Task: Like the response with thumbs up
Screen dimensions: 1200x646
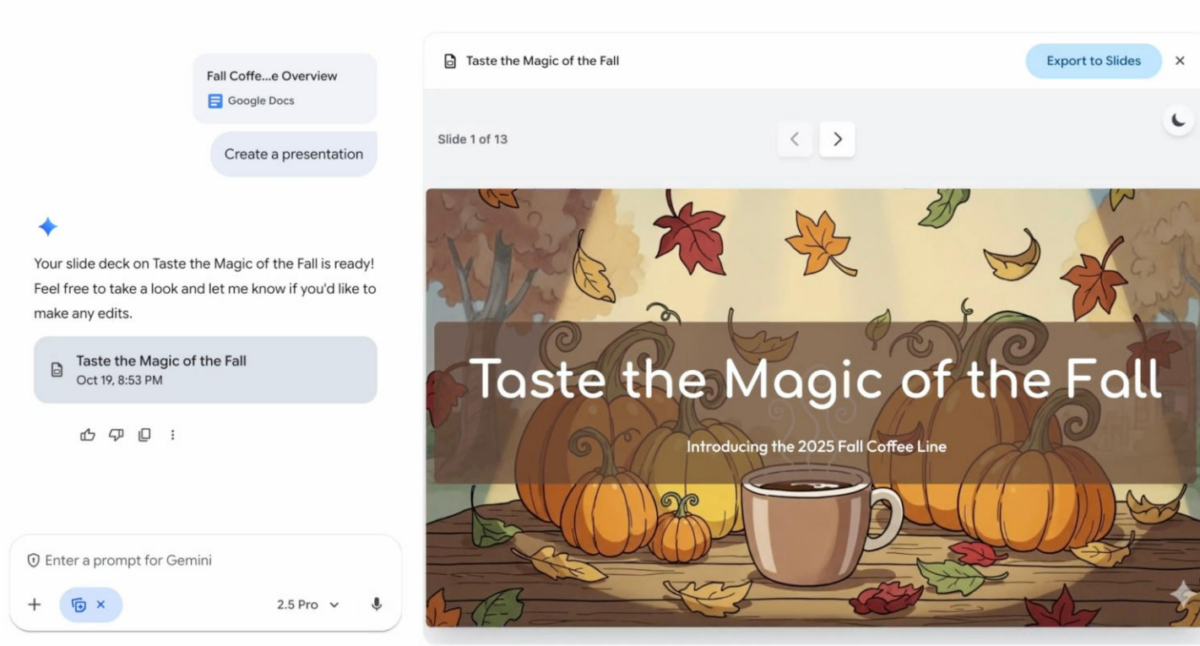Action: [88, 435]
